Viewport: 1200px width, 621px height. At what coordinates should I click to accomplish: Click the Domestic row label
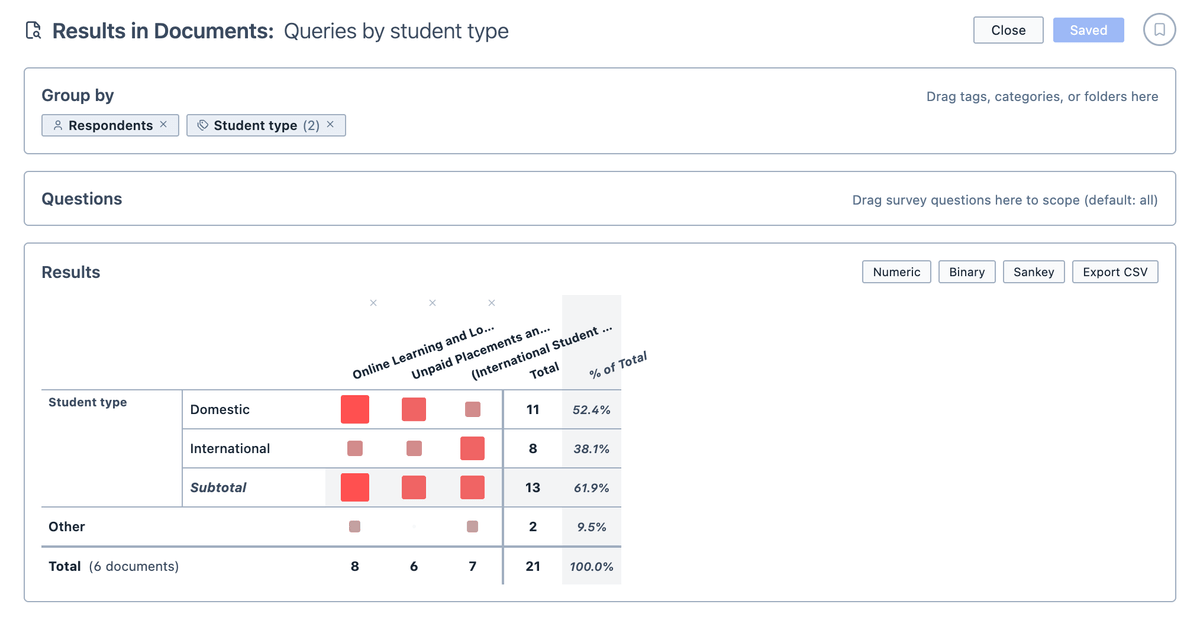(220, 409)
